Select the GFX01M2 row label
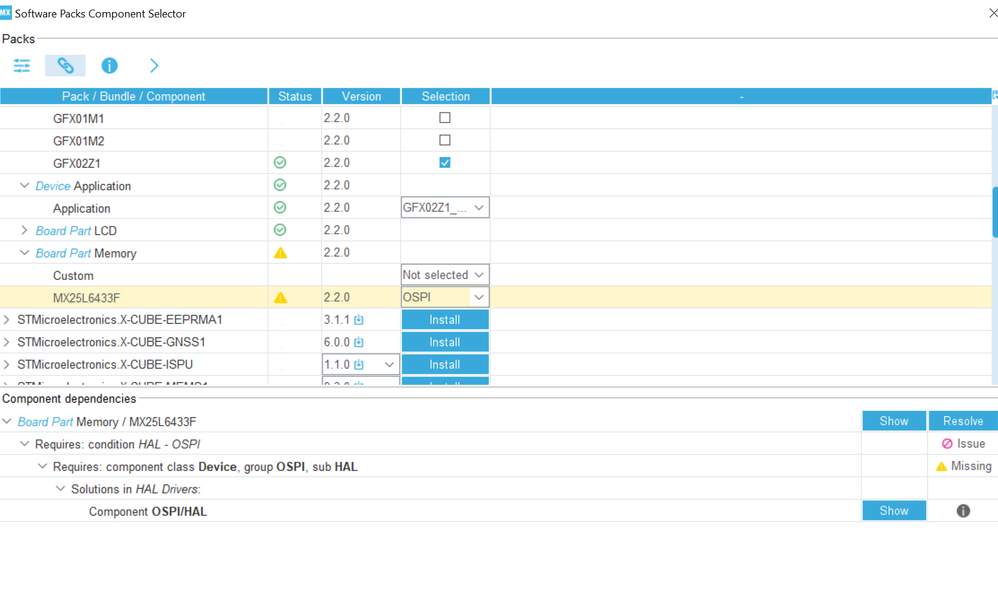998x602 pixels. click(x=78, y=141)
